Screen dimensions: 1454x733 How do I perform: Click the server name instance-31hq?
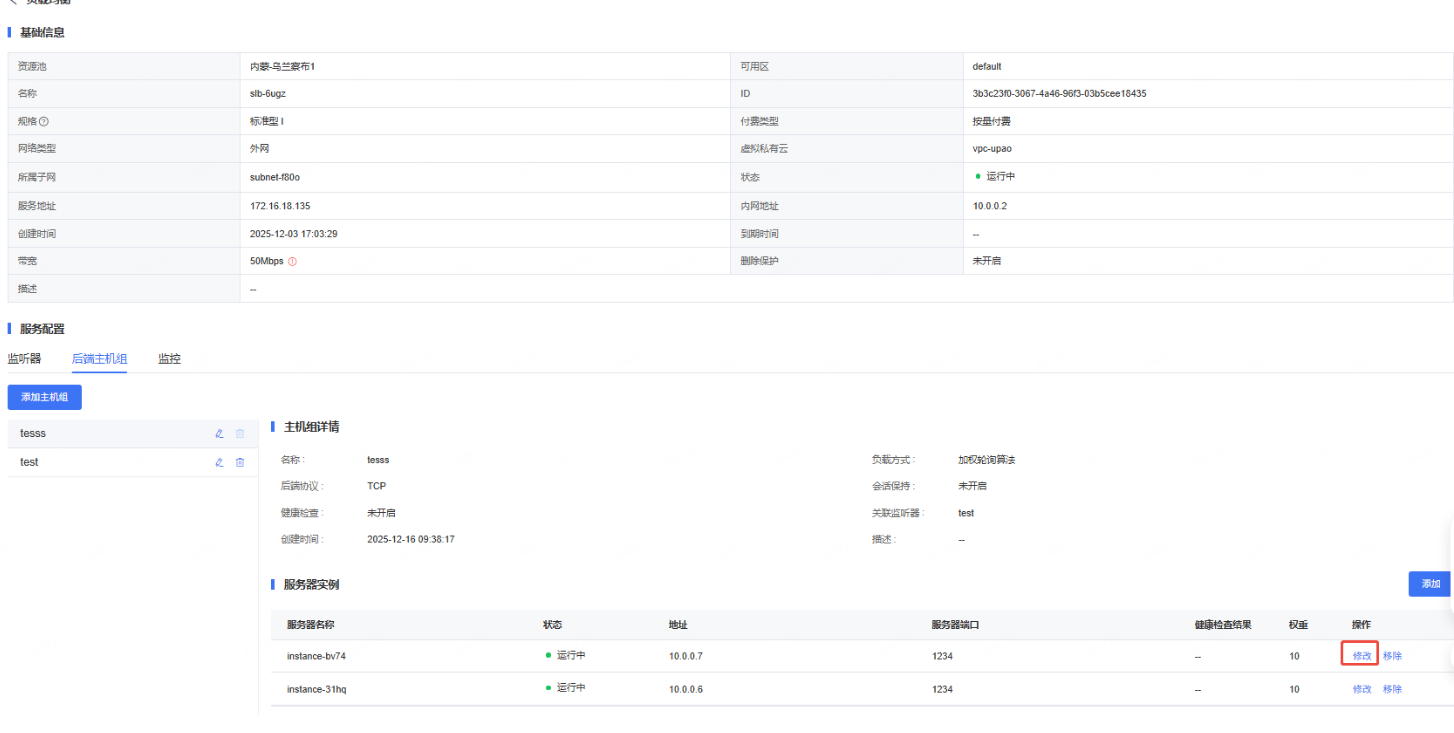coord(316,689)
